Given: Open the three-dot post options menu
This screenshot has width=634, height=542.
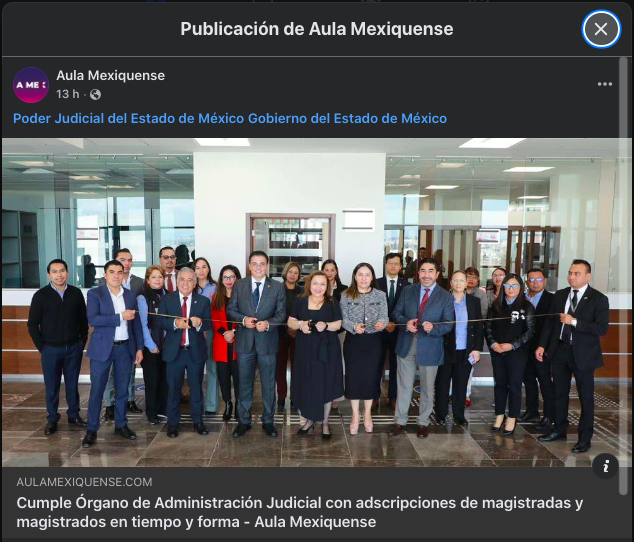Looking at the screenshot, I should (x=604, y=84).
